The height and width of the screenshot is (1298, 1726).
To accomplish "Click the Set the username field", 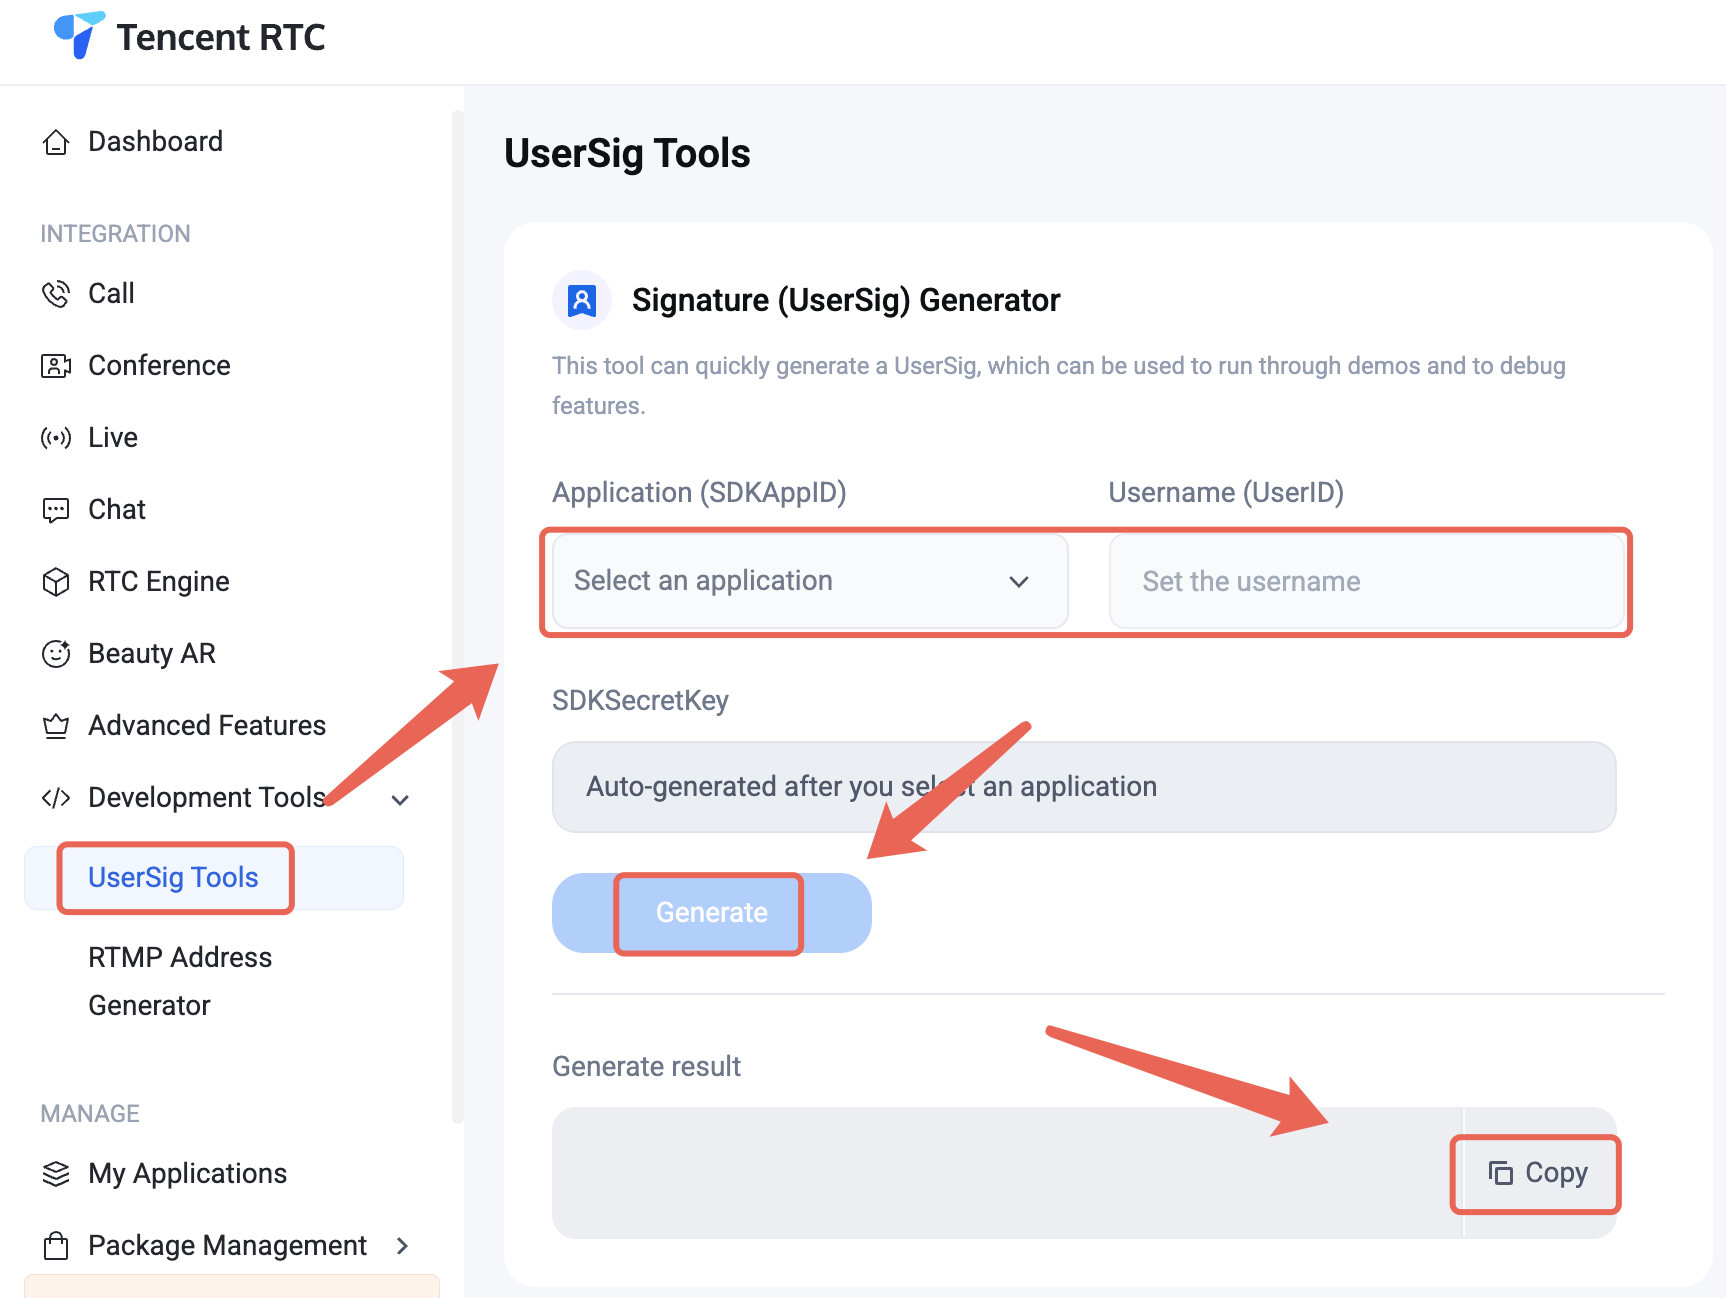I will click(1366, 581).
